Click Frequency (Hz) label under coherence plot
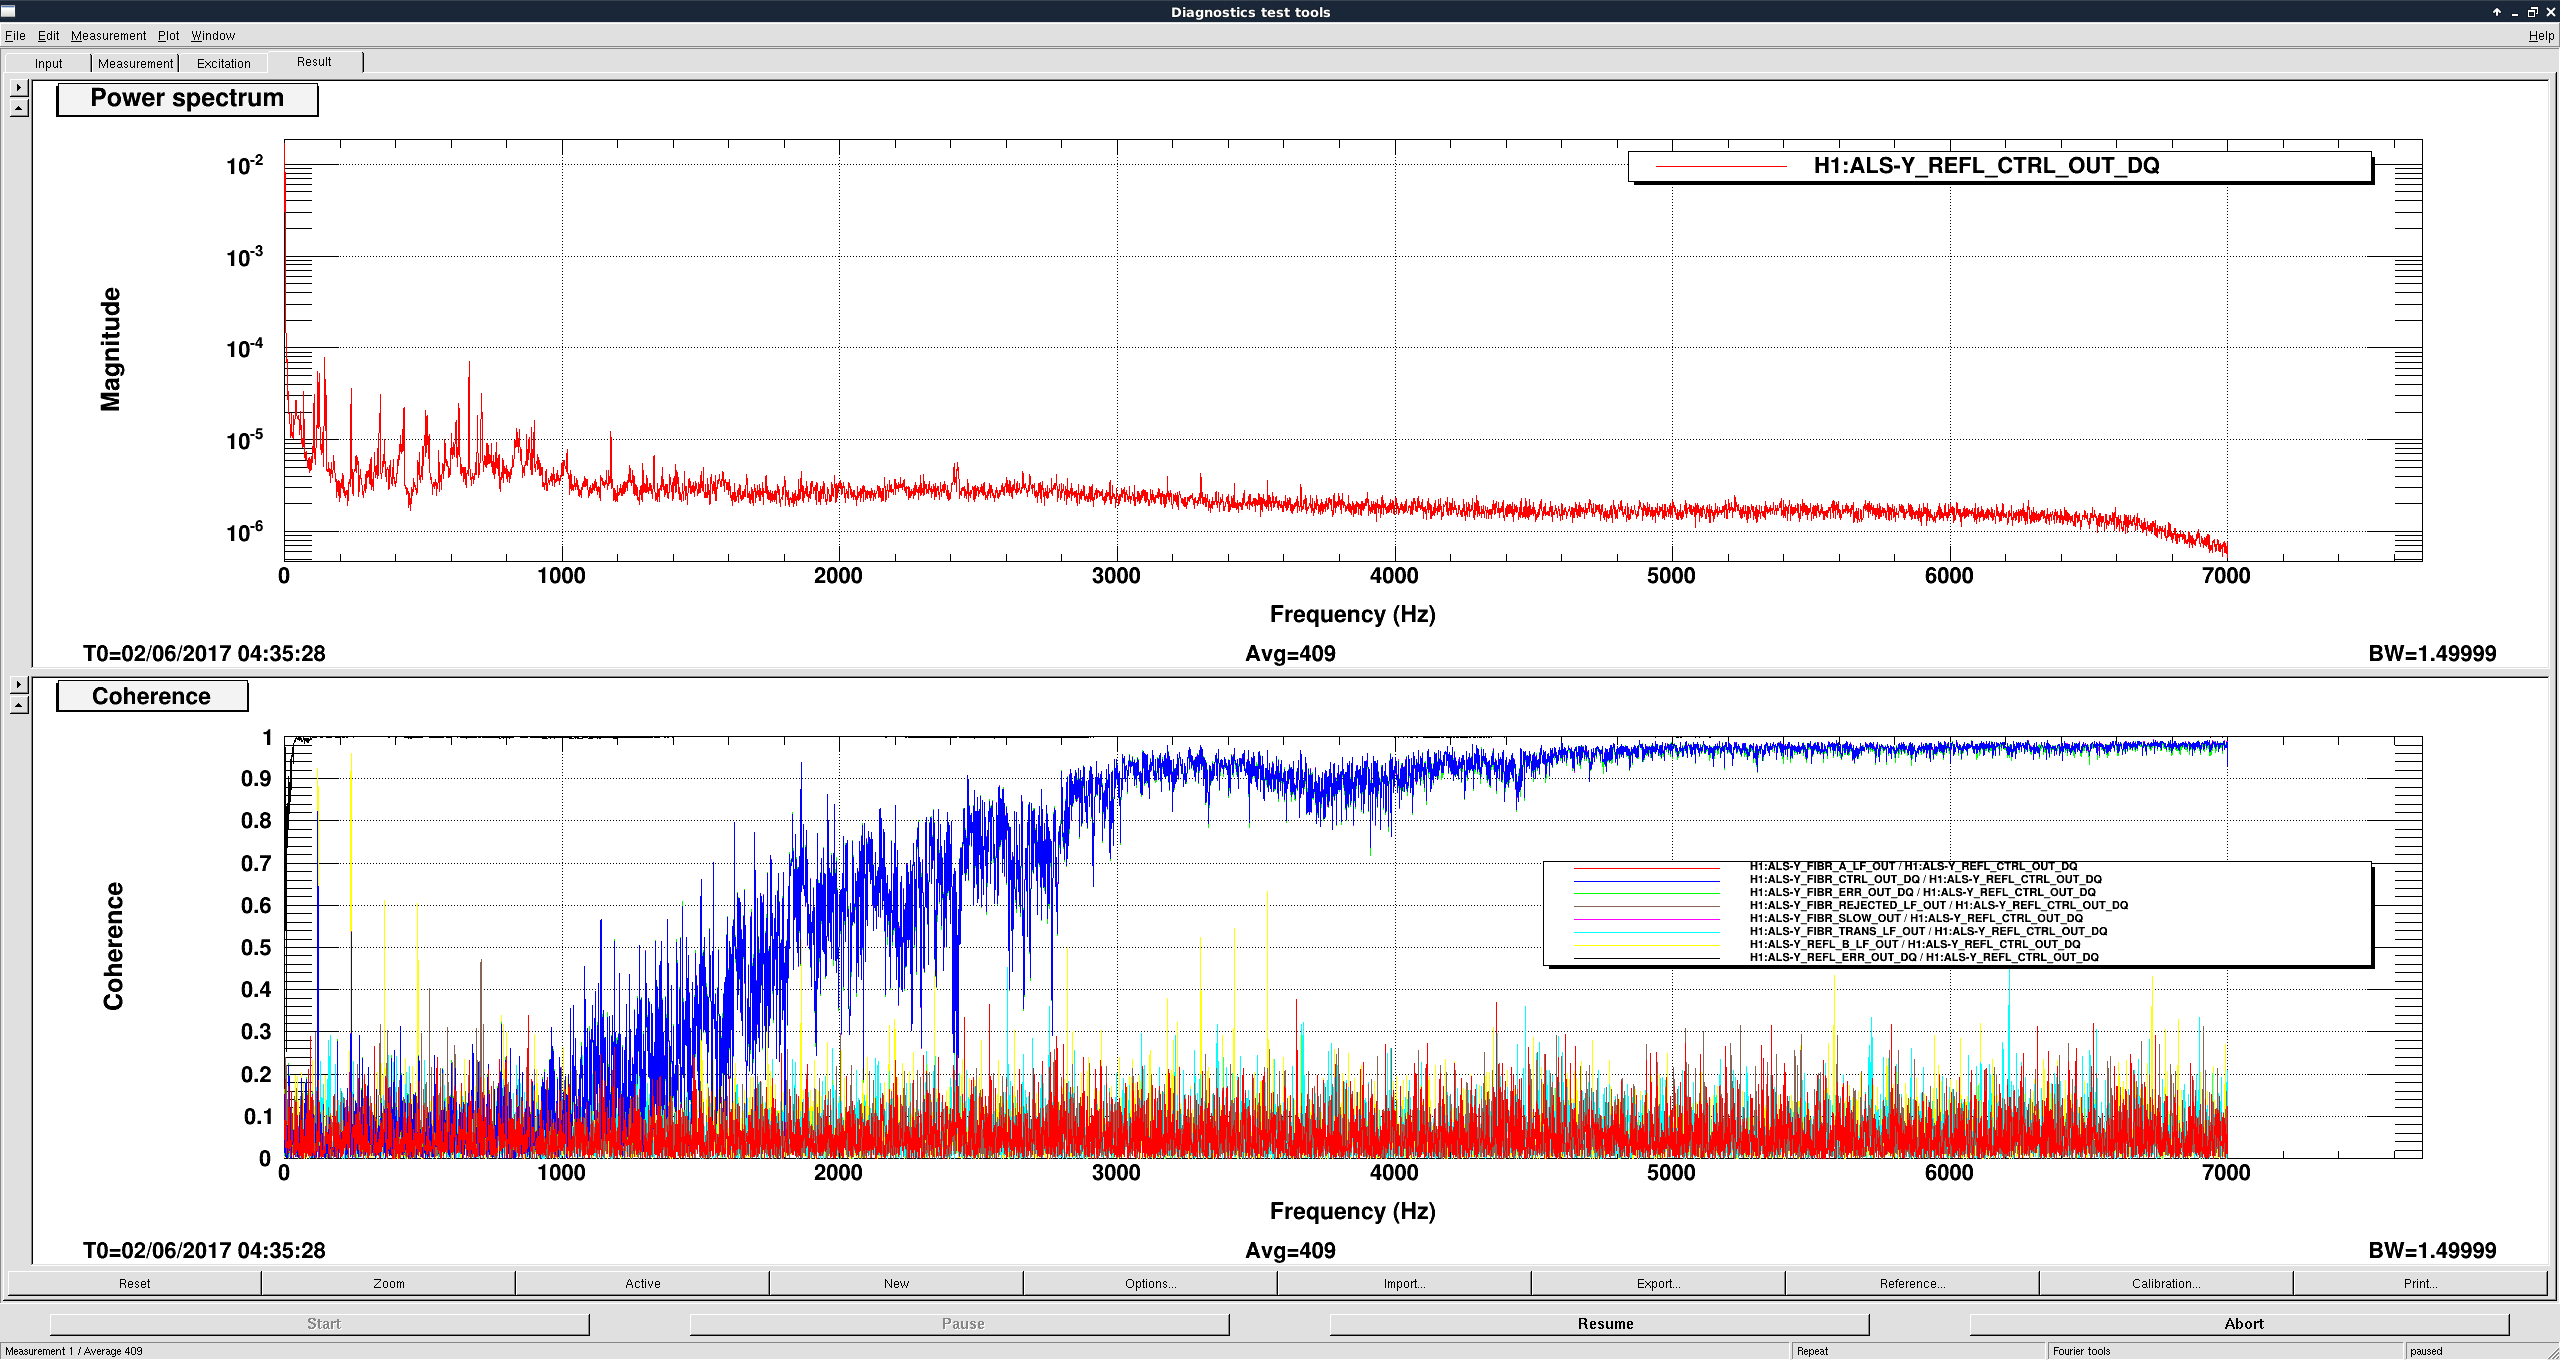The width and height of the screenshot is (2560, 1360). point(1352,1211)
